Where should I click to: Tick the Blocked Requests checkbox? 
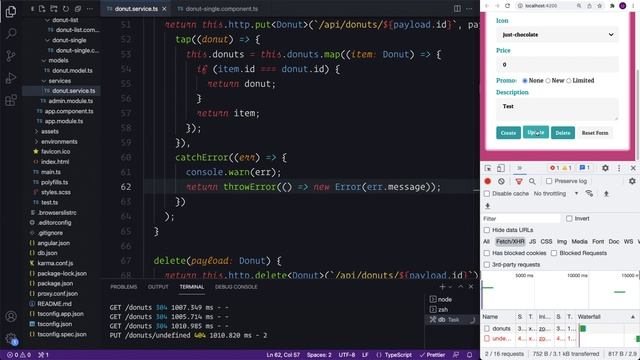point(554,253)
